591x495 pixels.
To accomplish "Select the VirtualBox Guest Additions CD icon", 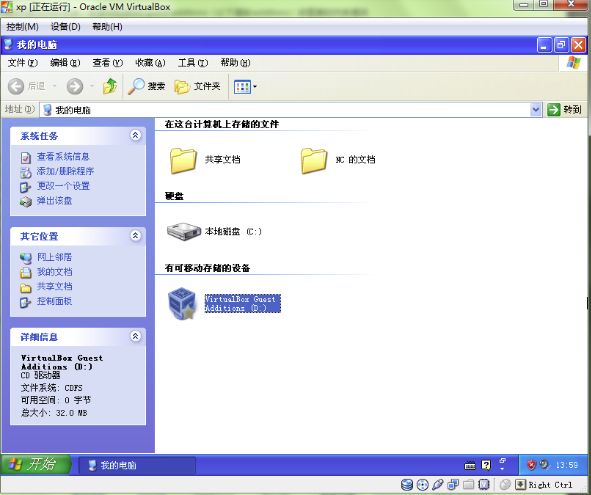I will click(182, 303).
